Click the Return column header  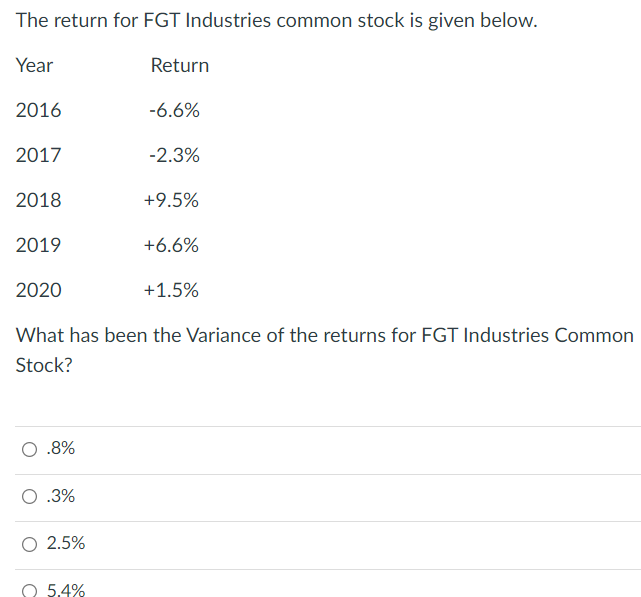(x=180, y=65)
